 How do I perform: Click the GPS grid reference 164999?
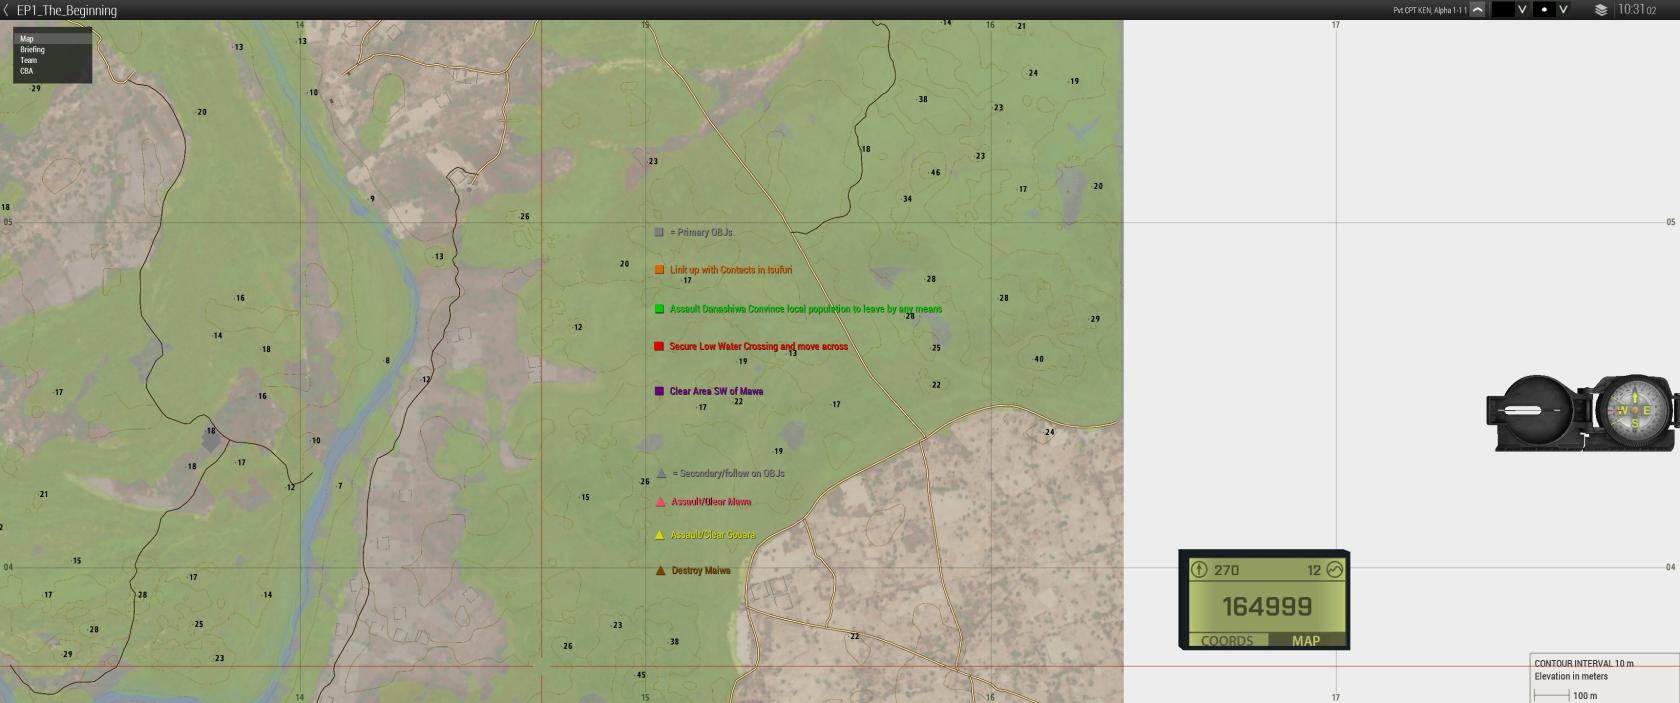tap(1267, 606)
